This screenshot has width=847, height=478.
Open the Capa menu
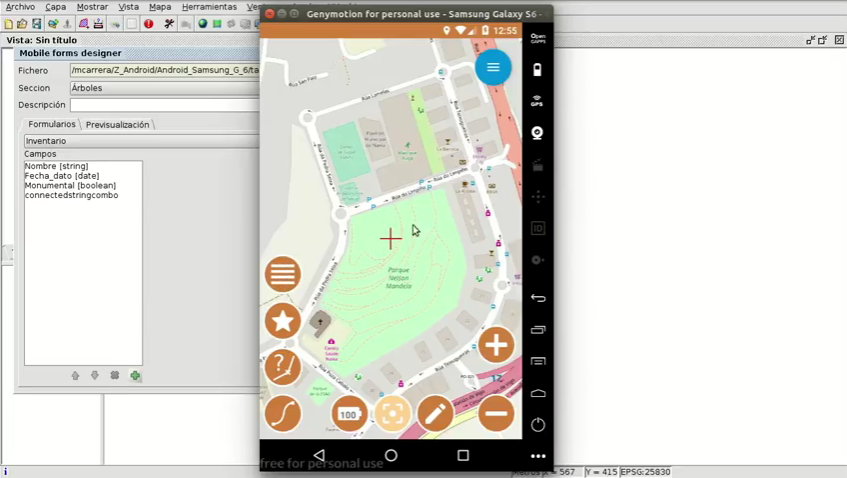tap(55, 7)
